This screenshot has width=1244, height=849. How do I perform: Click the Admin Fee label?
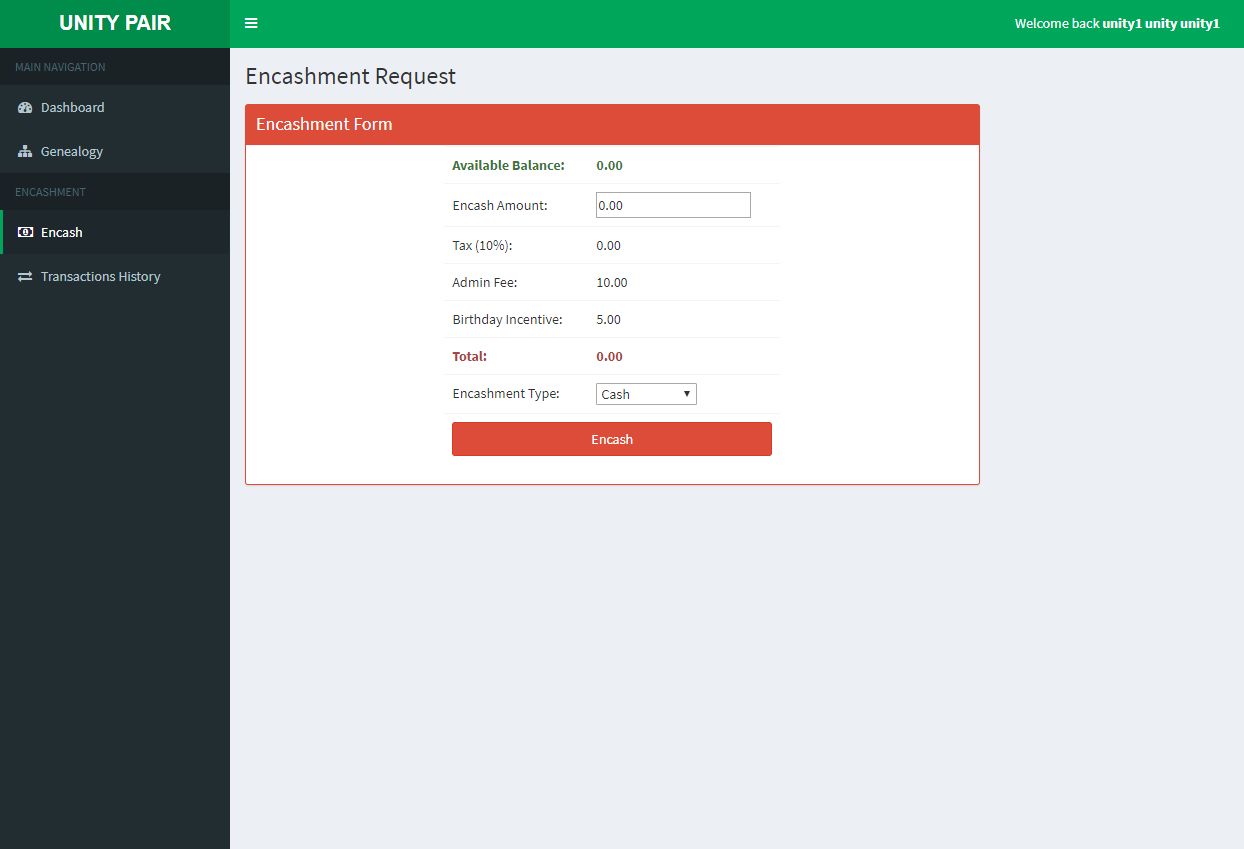tap(484, 283)
